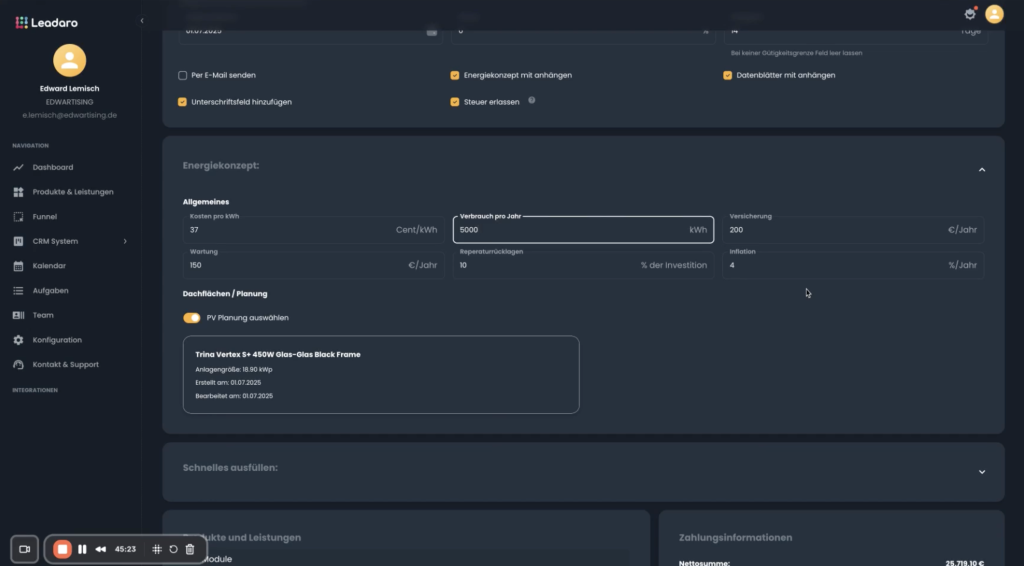Click the Konfiguration gear icon

point(18,340)
